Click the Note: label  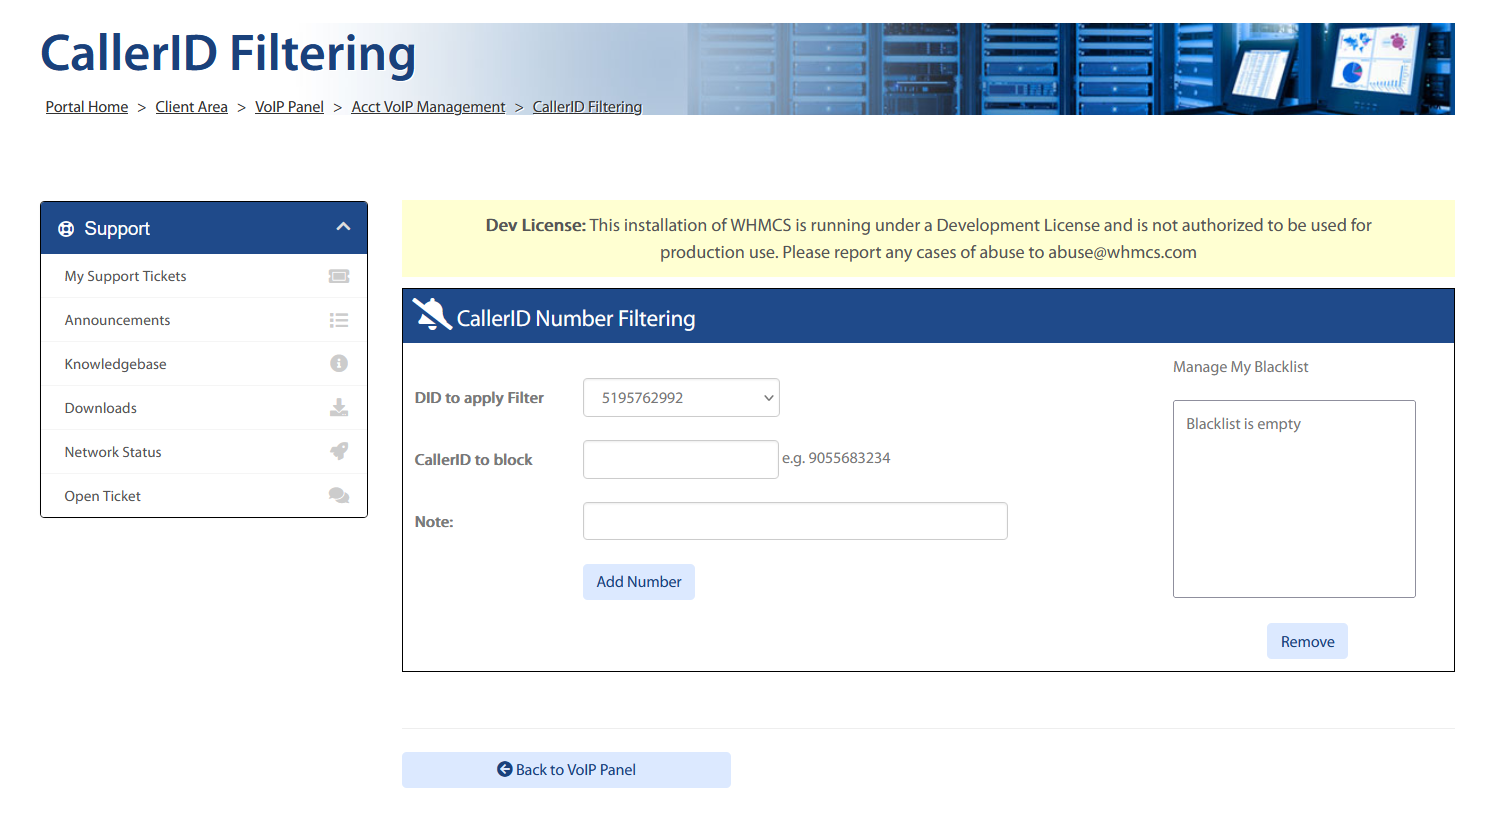[x=434, y=522]
